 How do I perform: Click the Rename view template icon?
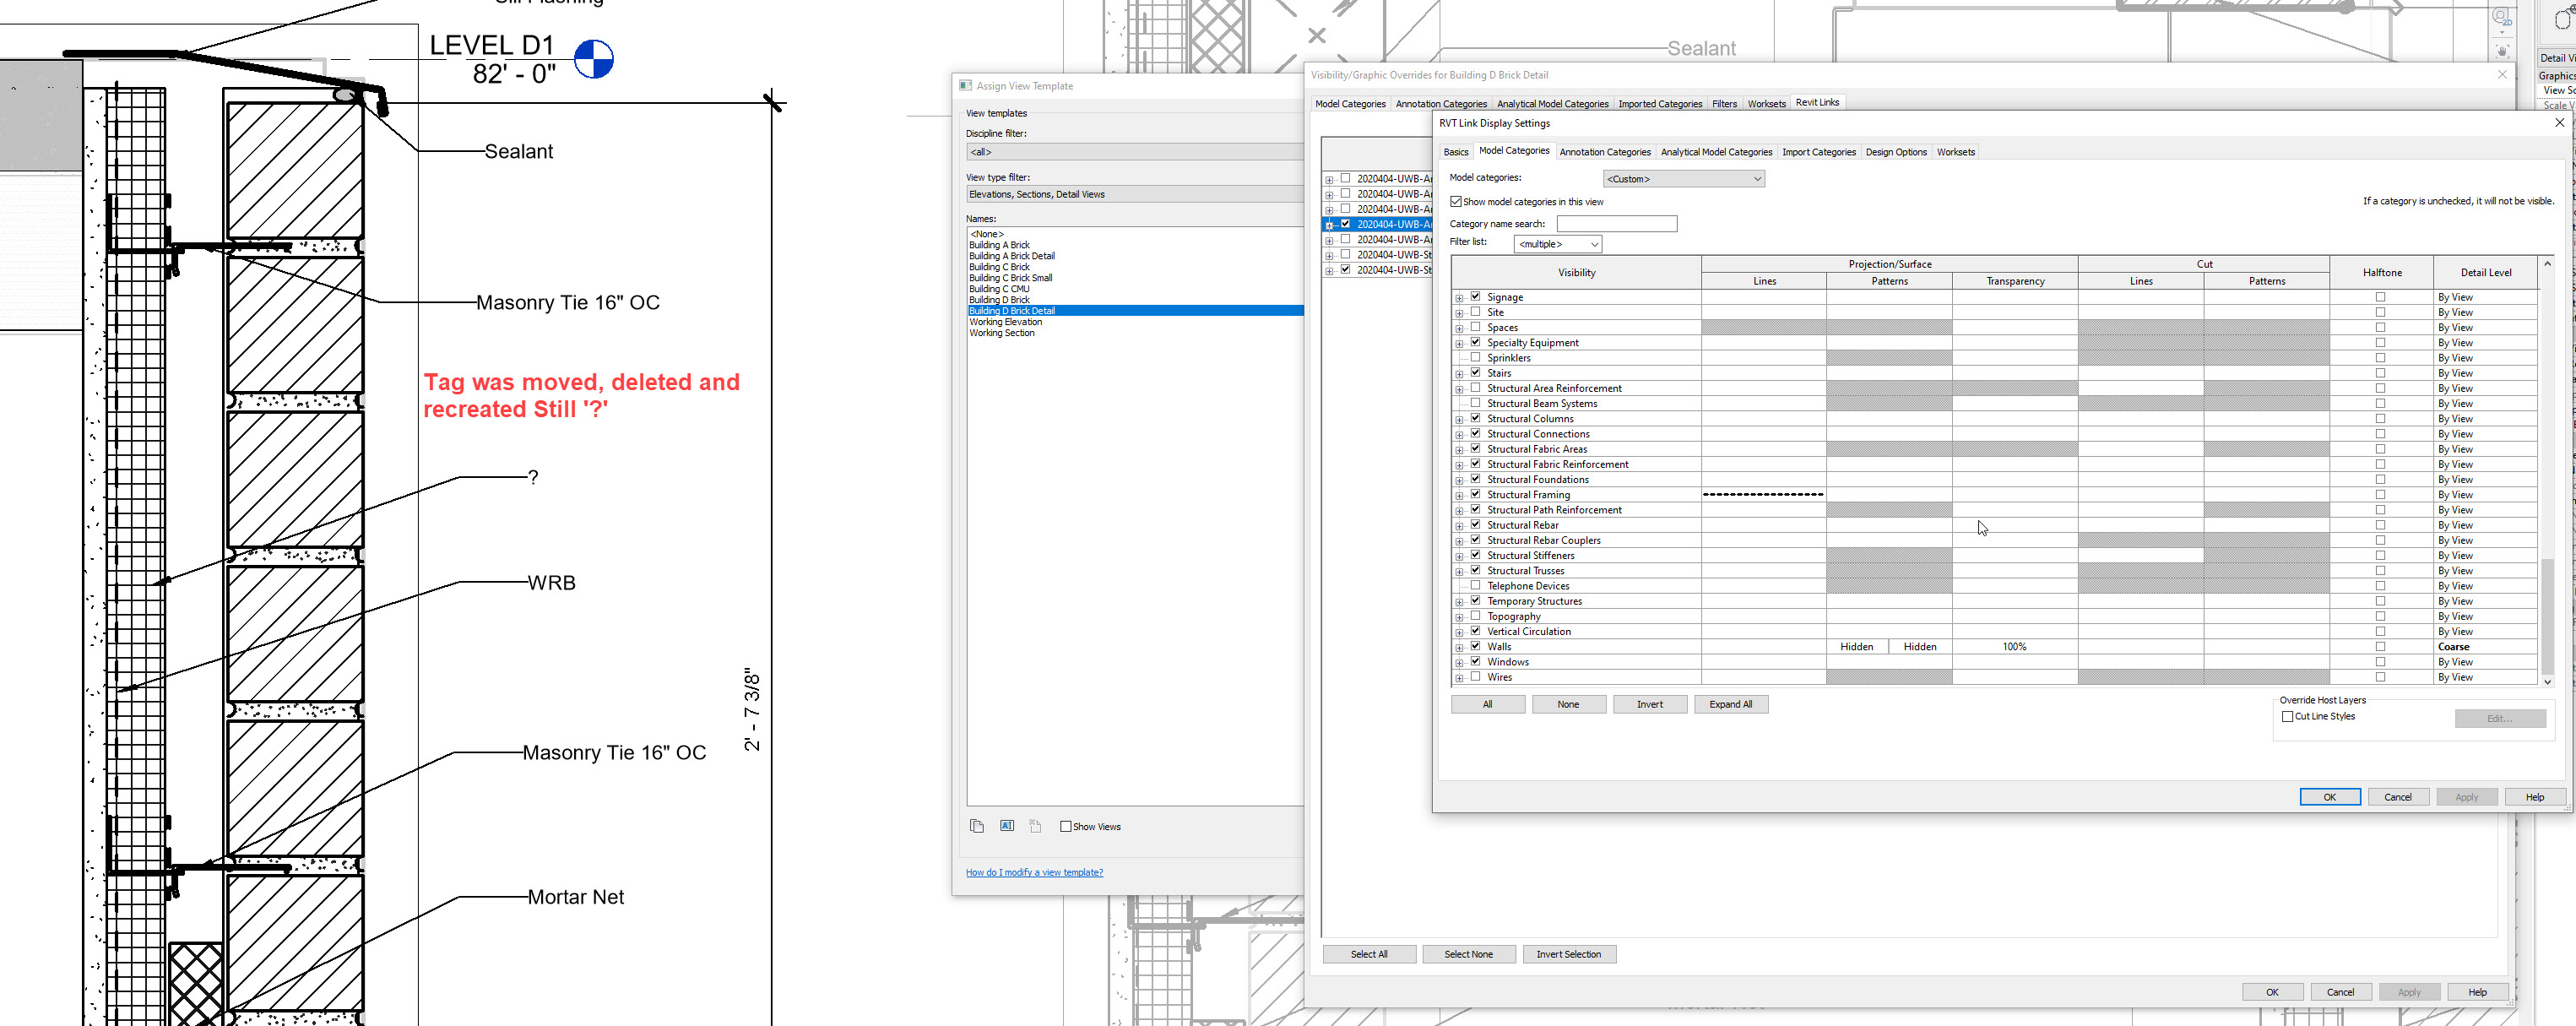tap(1006, 826)
